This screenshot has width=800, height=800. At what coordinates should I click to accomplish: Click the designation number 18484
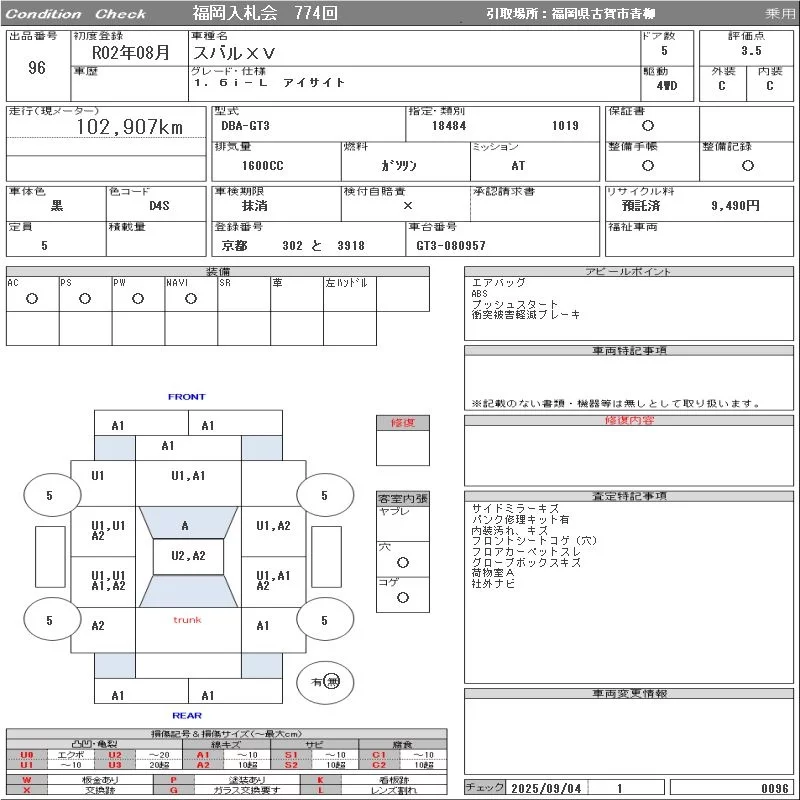point(449,126)
